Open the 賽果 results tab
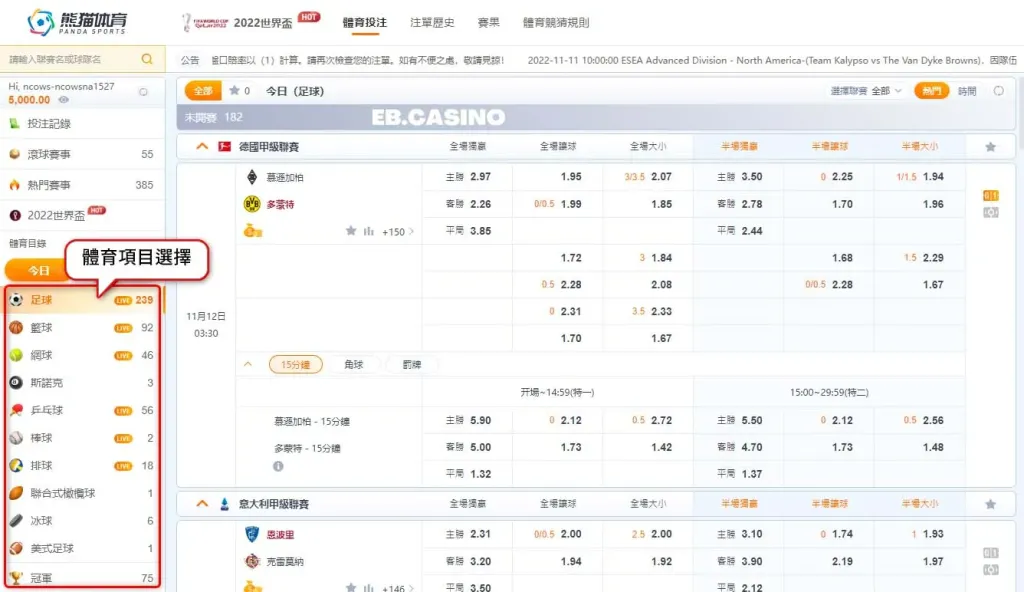 click(x=488, y=22)
